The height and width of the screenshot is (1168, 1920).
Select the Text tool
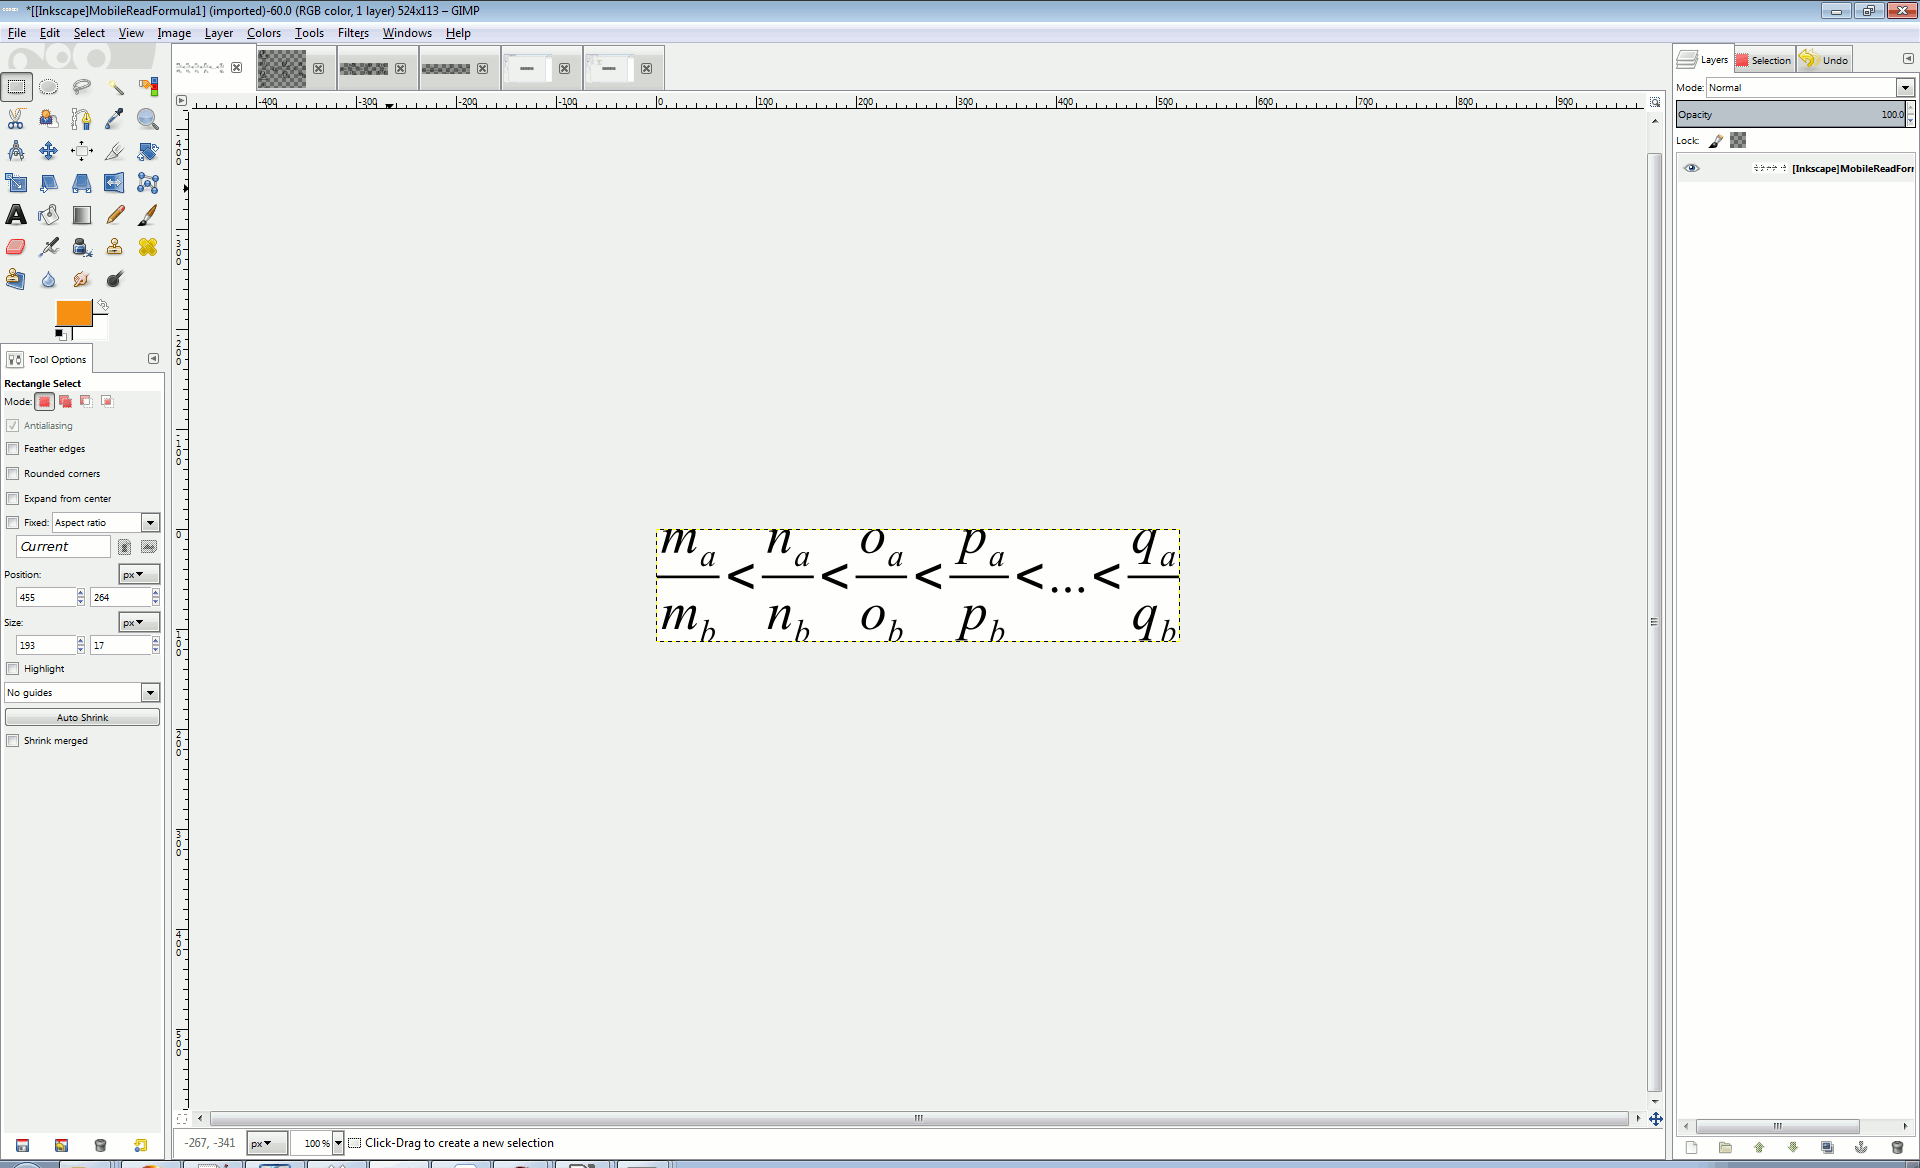click(16, 215)
